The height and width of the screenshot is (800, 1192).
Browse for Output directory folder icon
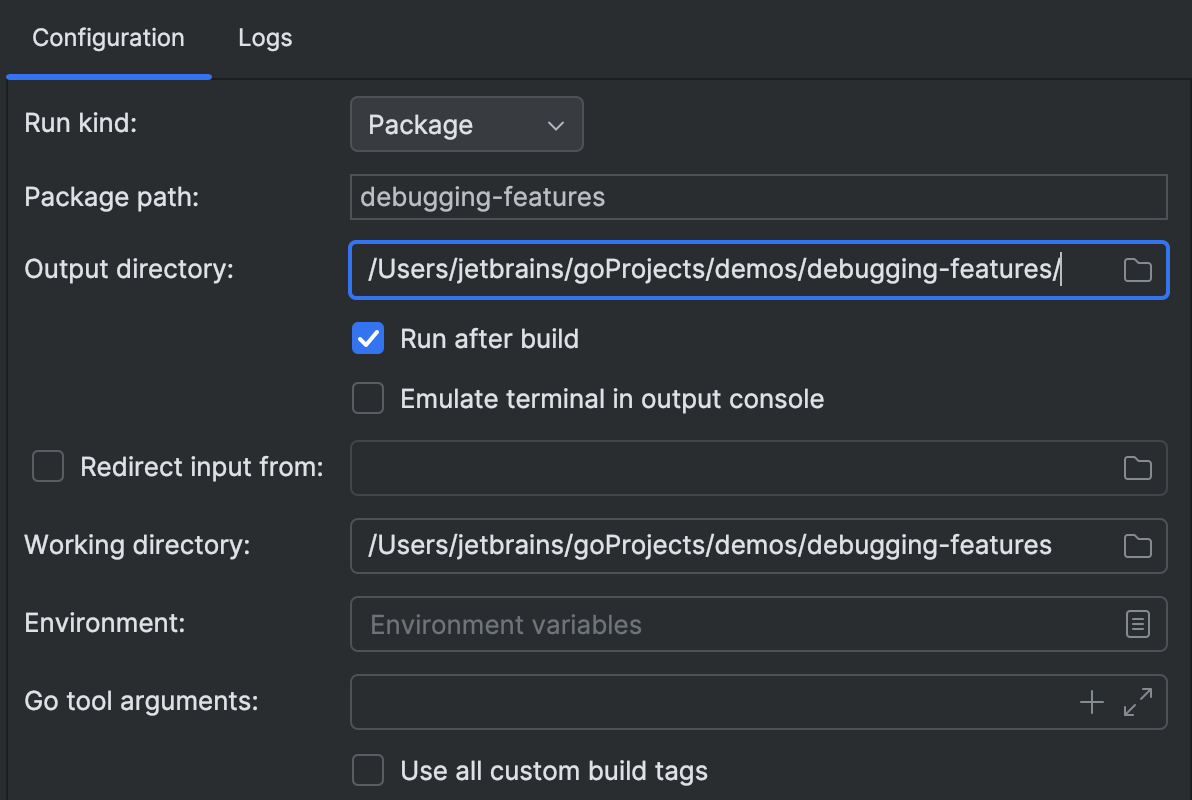point(1137,270)
